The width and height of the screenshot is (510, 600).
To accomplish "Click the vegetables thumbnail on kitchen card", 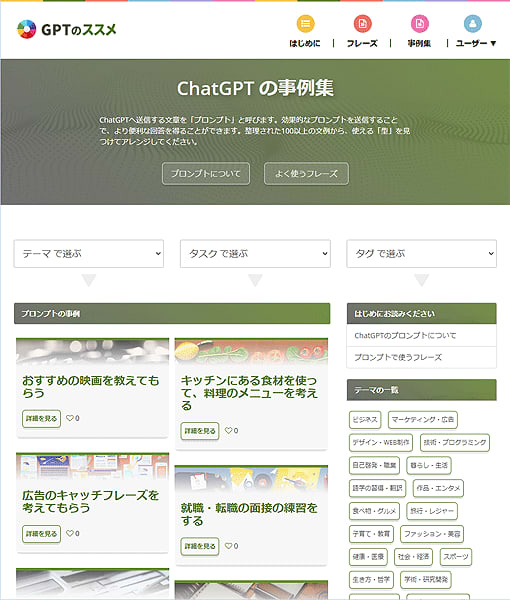I will pyautogui.click(x=251, y=352).
